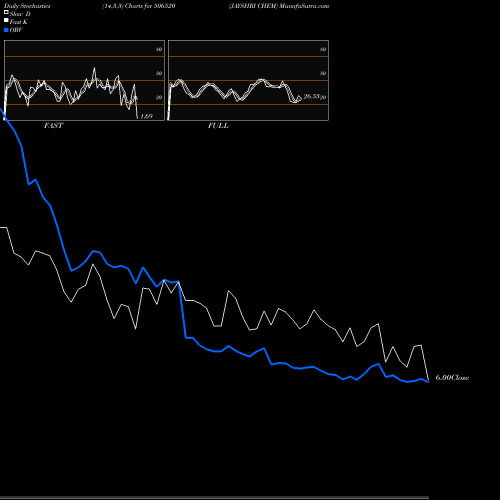
Task: Click the FAST stochastic chart panel
Action: [x=84, y=80]
